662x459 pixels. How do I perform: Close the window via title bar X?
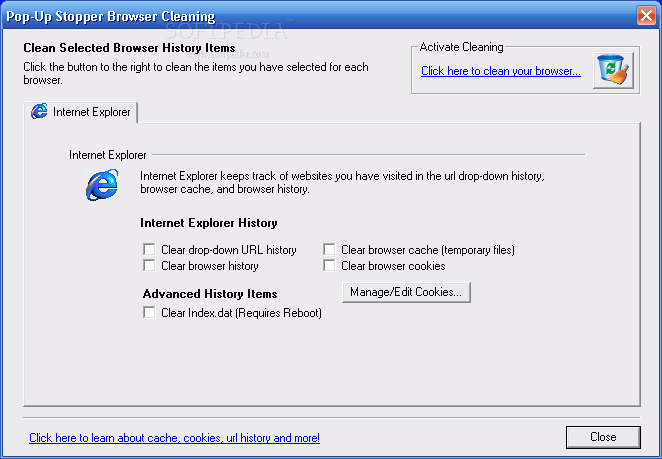646,16
